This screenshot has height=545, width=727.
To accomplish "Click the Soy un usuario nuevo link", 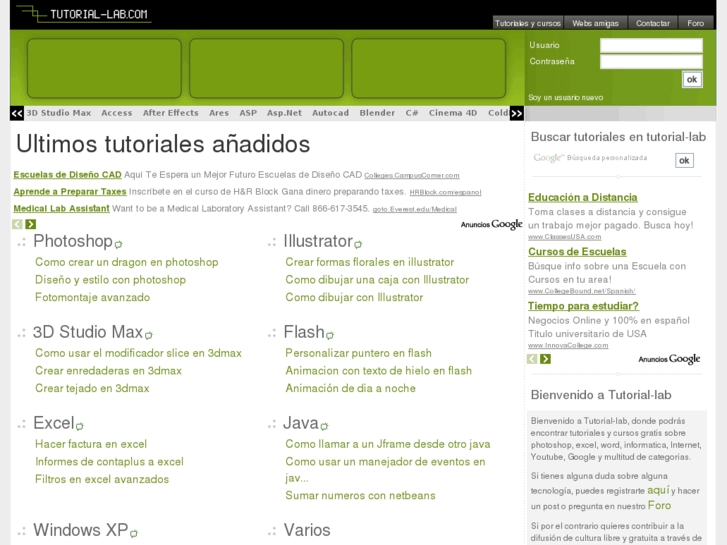I will pyautogui.click(x=566, y=97).
